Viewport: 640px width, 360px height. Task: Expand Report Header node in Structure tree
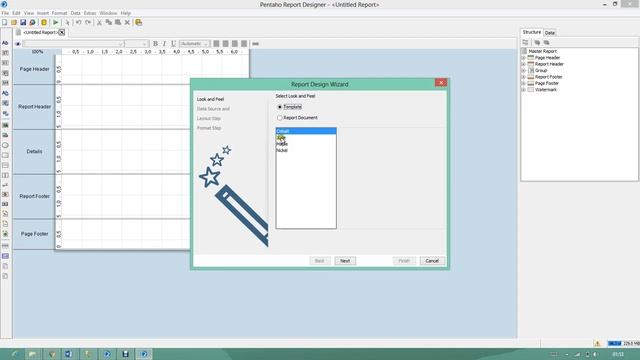point(524,64)
